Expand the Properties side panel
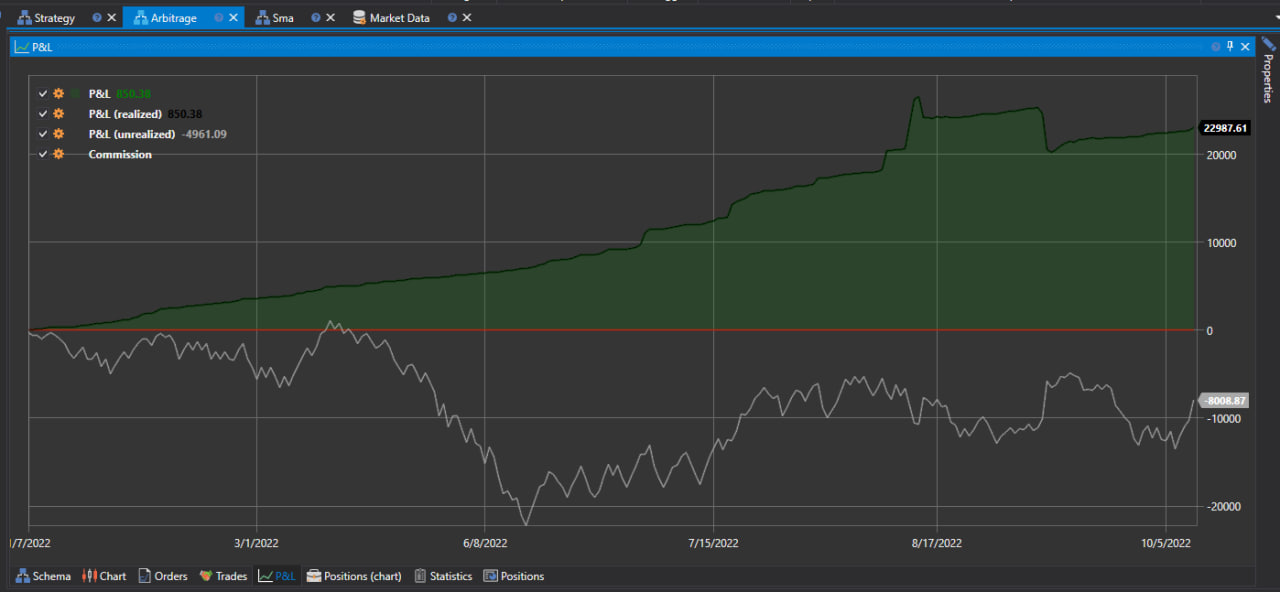 (1268, 72)
